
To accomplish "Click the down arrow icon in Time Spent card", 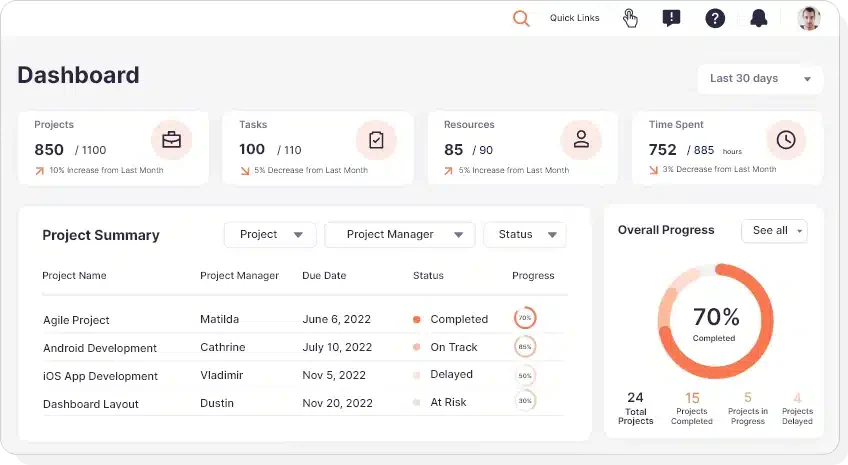I will pyautogui.click(x=653, y=170).
